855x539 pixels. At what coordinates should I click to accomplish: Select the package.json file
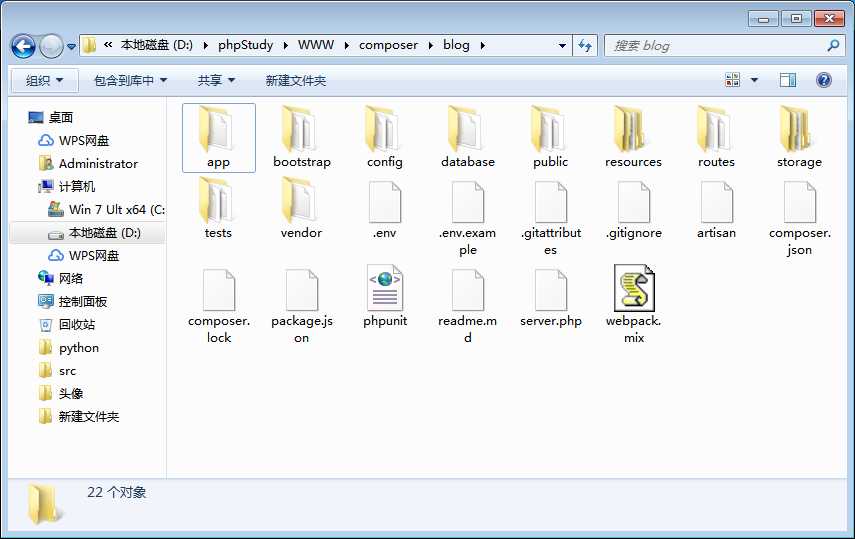coord(302,306)
